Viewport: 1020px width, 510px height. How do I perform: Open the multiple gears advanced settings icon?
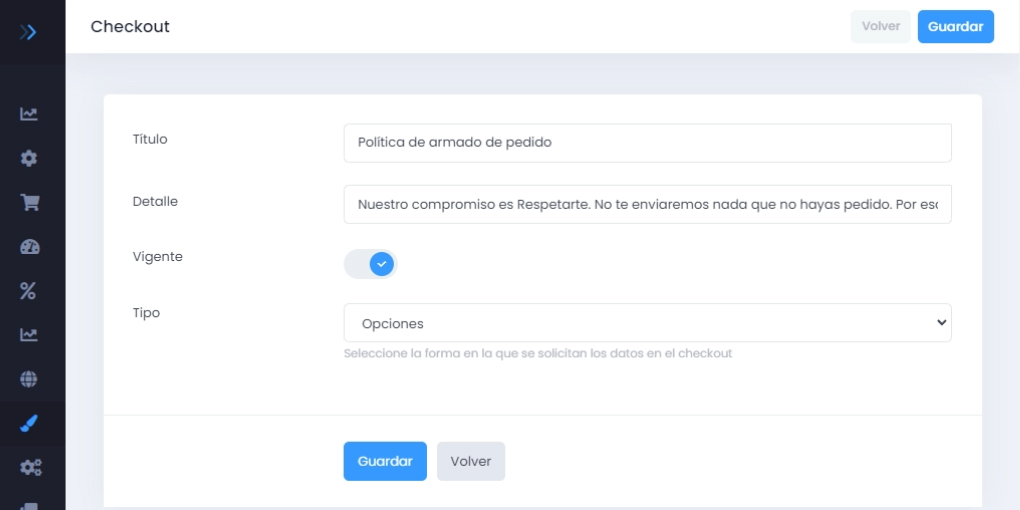point(29,467)
